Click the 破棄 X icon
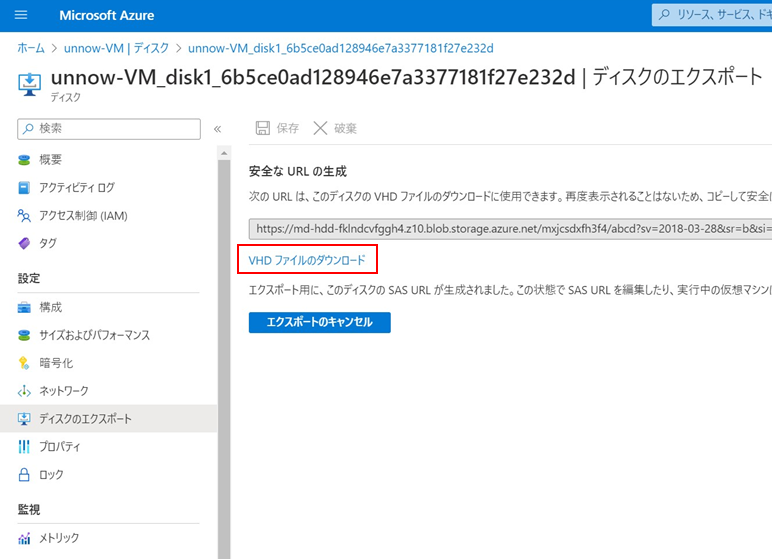The image size is (772, 559). [x=320, y=129]
